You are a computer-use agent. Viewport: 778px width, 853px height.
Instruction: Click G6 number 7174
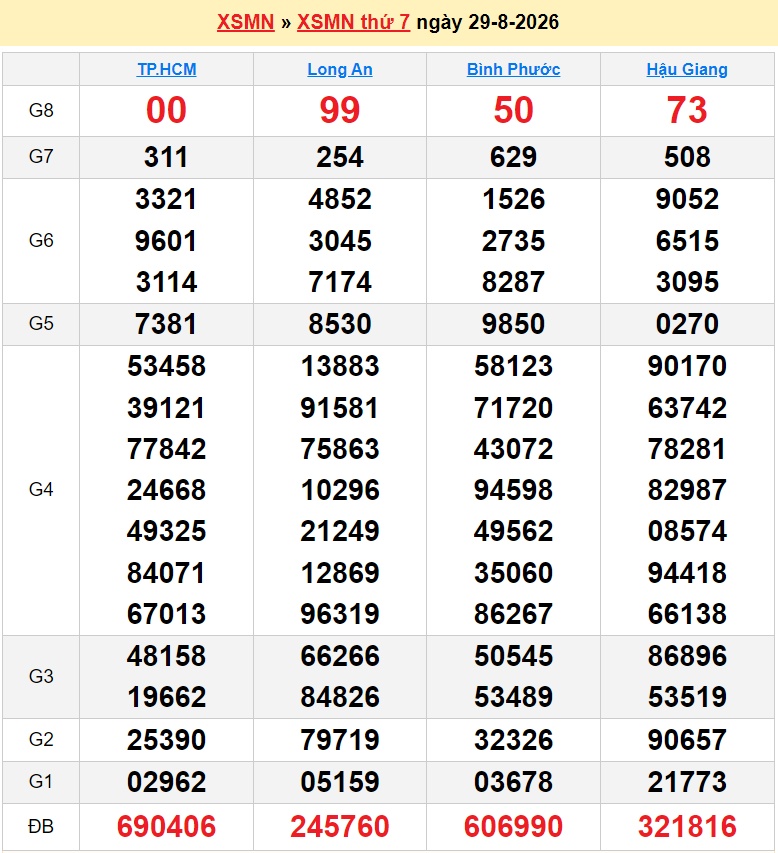click(x=339, y=282)
